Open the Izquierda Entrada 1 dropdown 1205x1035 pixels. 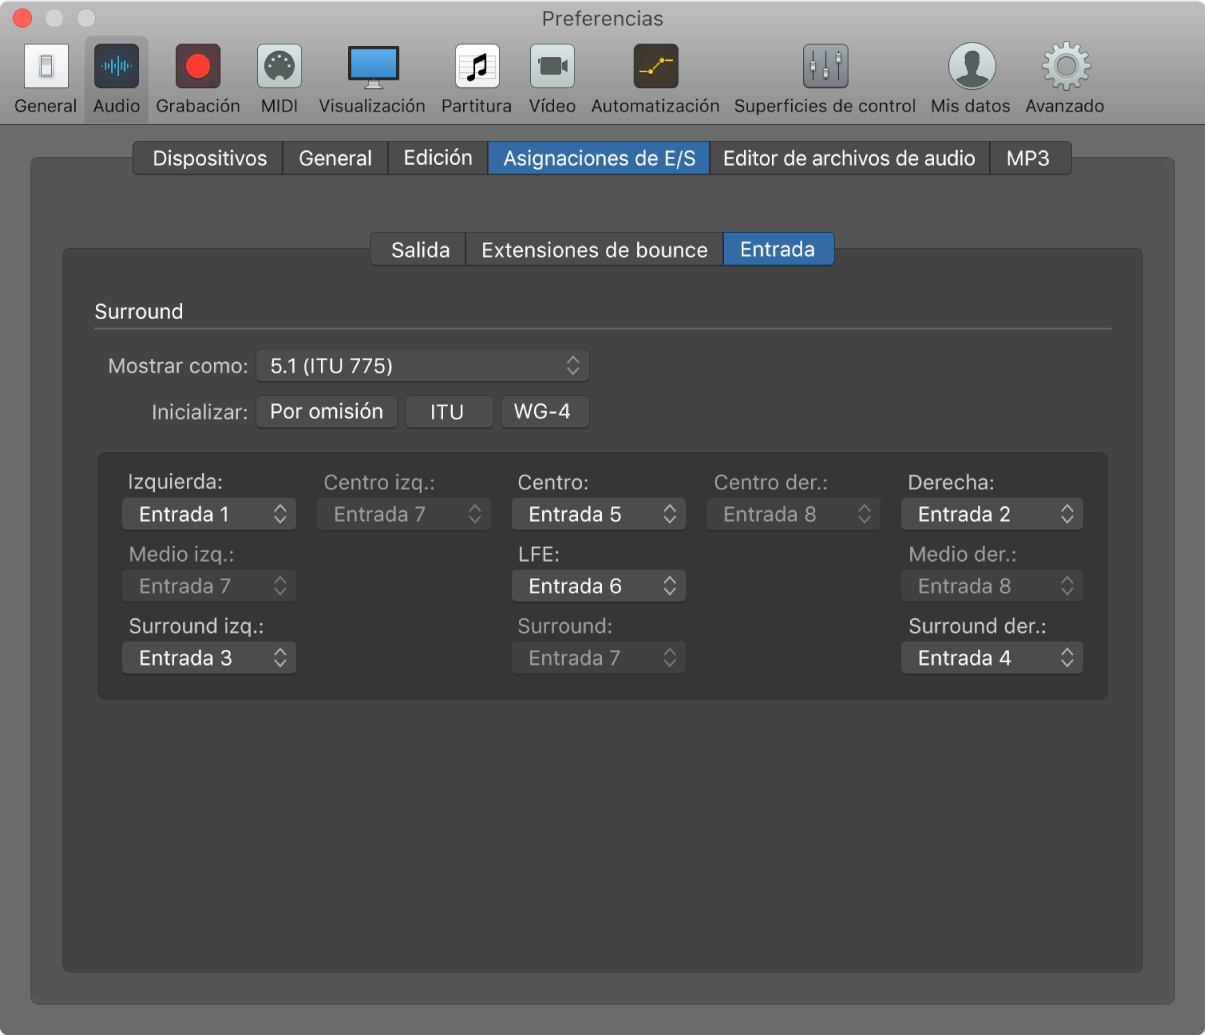(209, 514)
